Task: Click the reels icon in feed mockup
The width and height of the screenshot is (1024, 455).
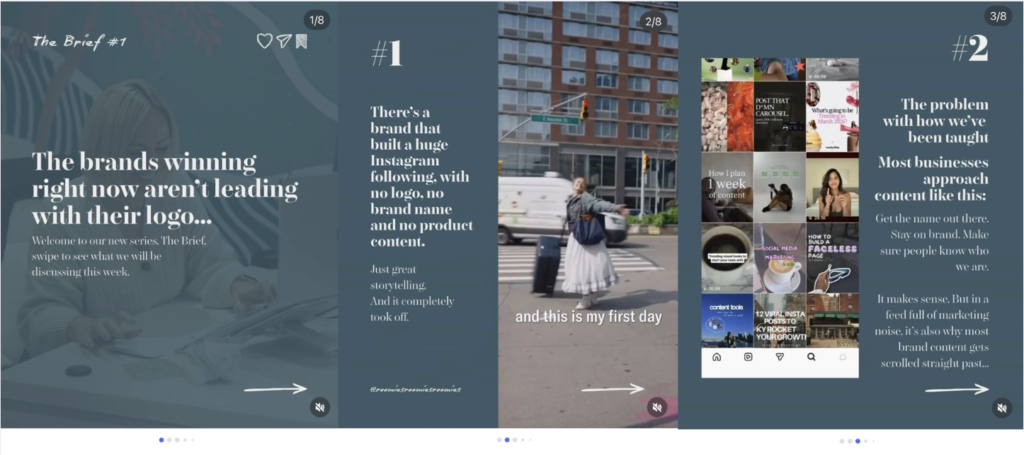Action: (748, 356)
